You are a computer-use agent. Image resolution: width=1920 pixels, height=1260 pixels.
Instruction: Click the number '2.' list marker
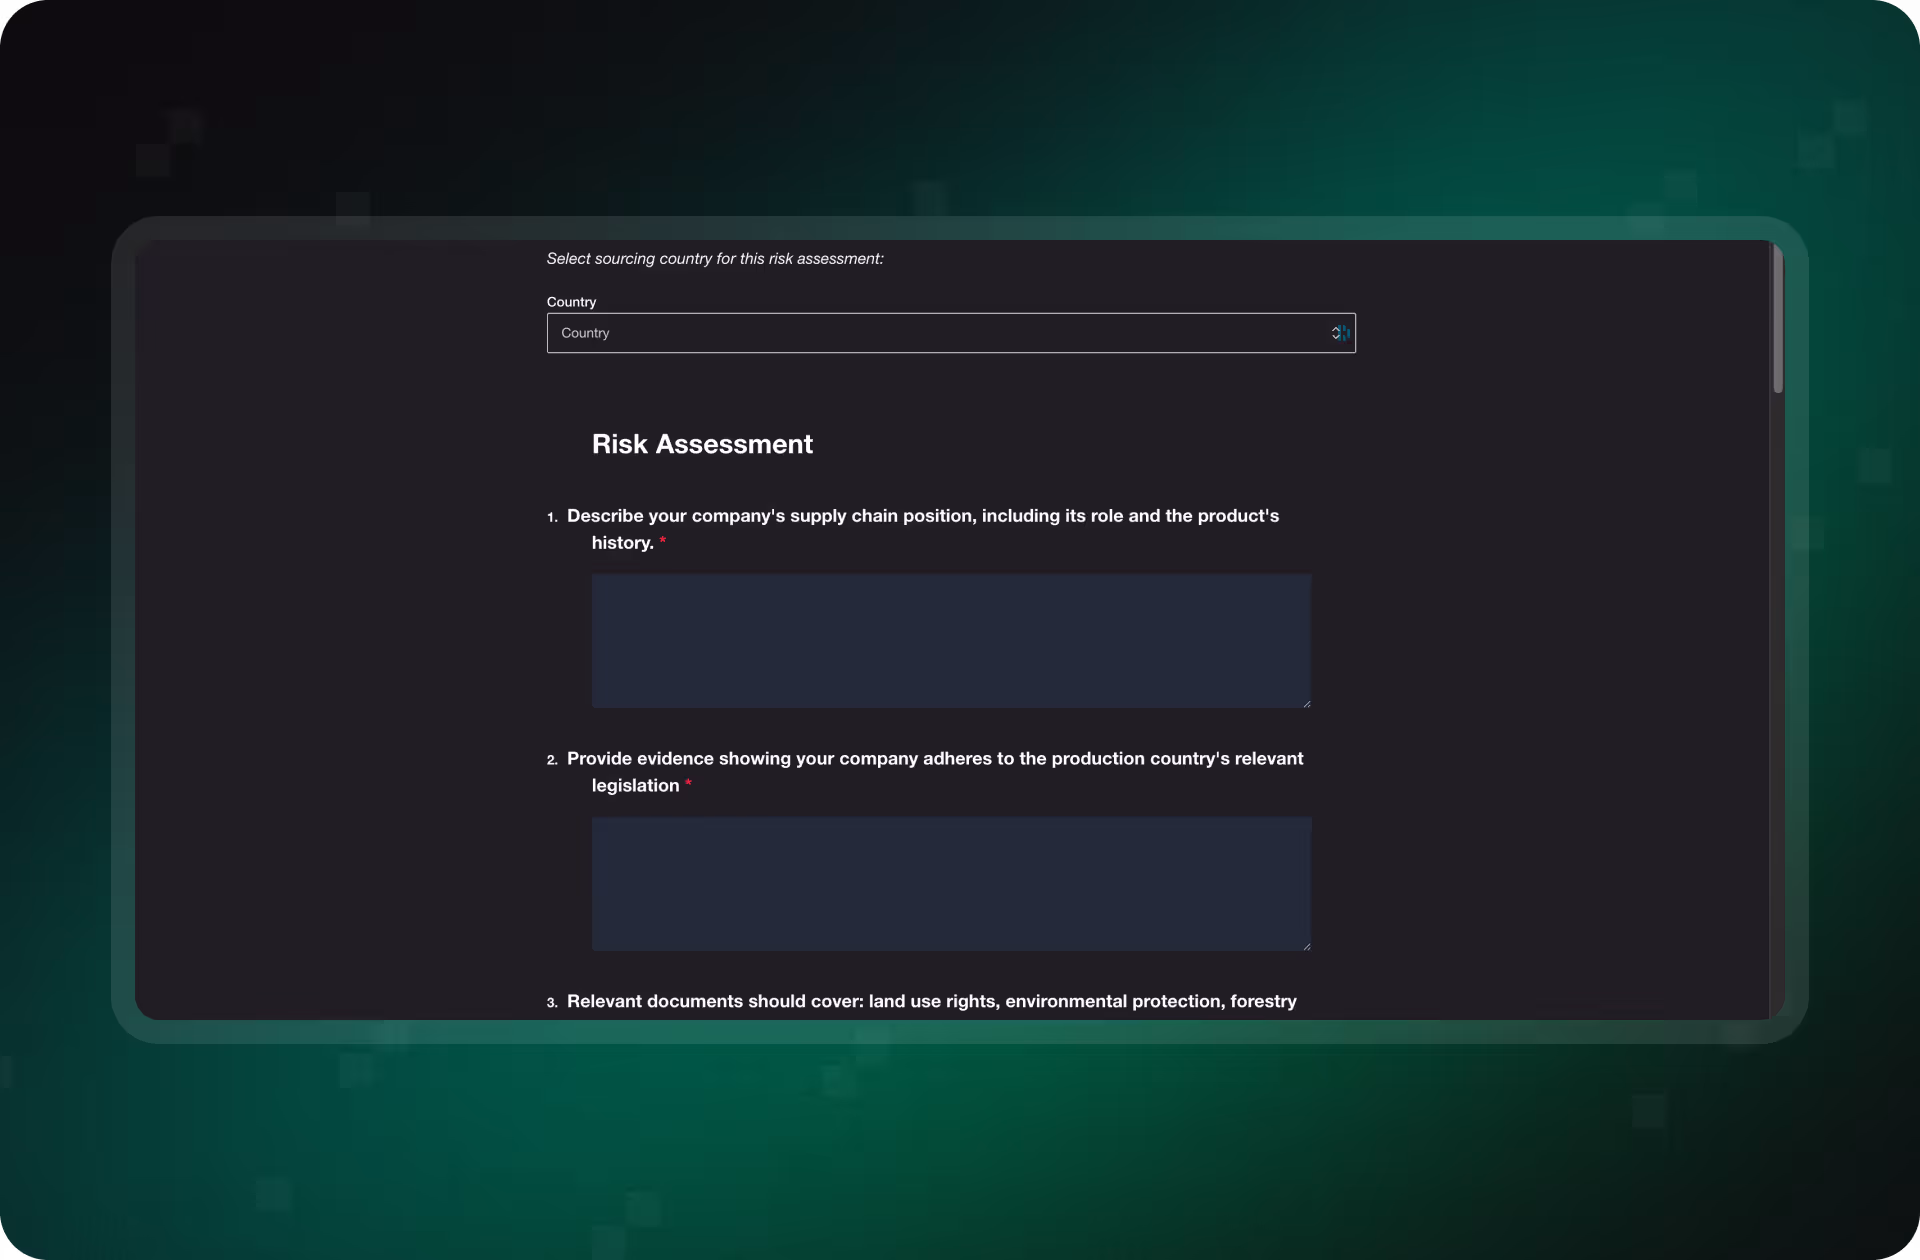552,761
